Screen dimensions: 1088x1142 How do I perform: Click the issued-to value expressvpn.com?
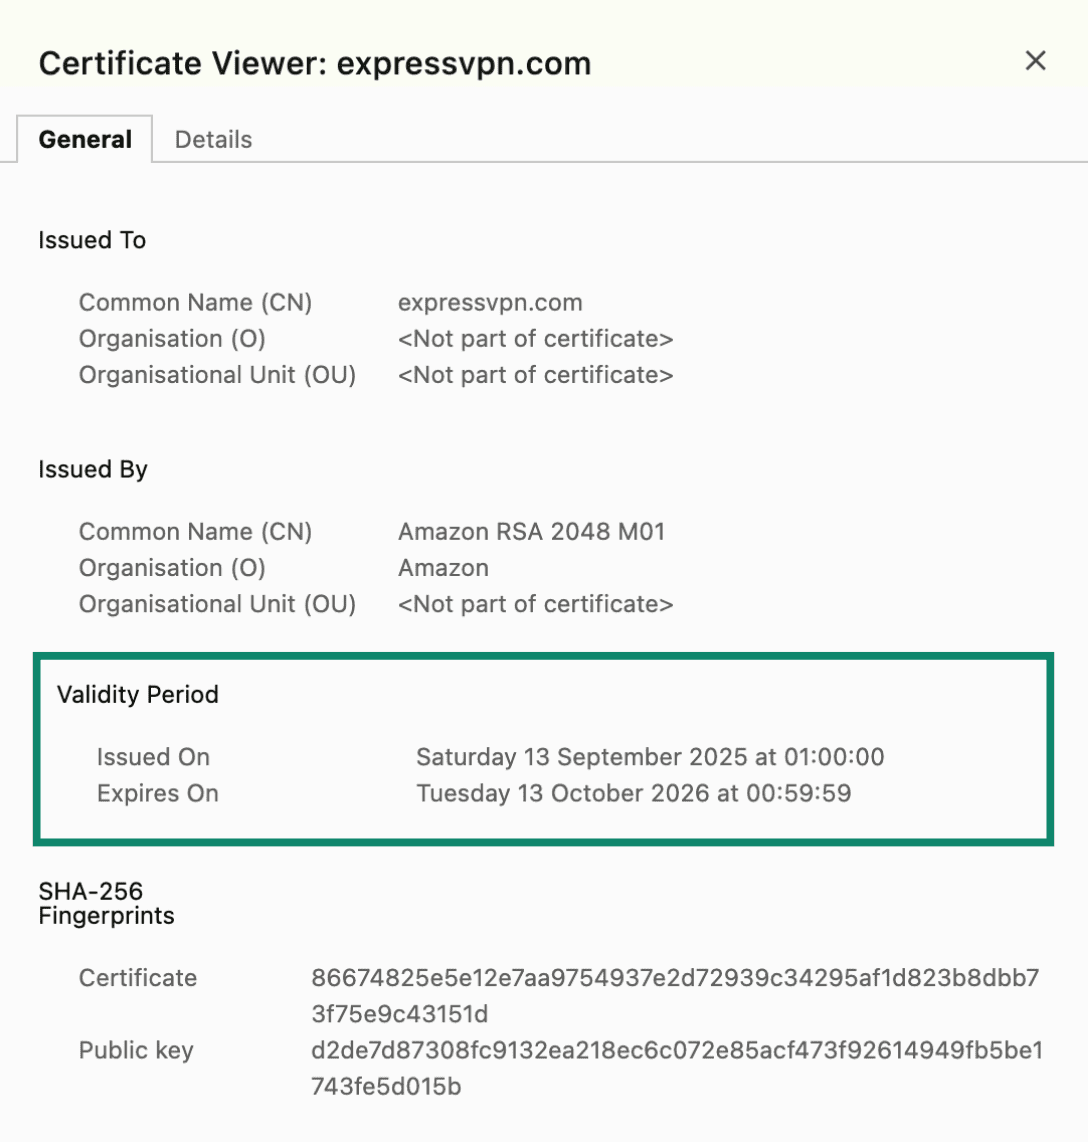click(x=490, y=302)
